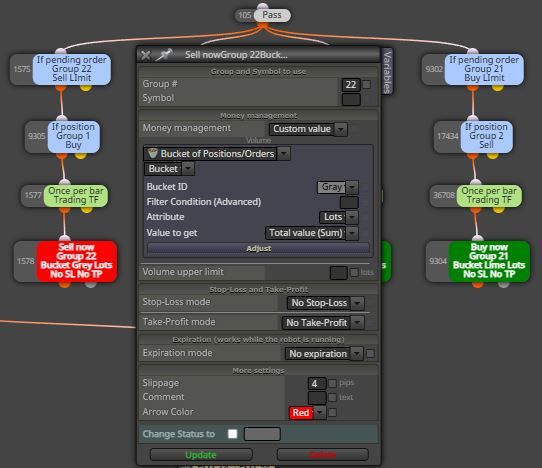542x468 pixels.
Task: Click the Adjust bar
Action: click(258, 249)
